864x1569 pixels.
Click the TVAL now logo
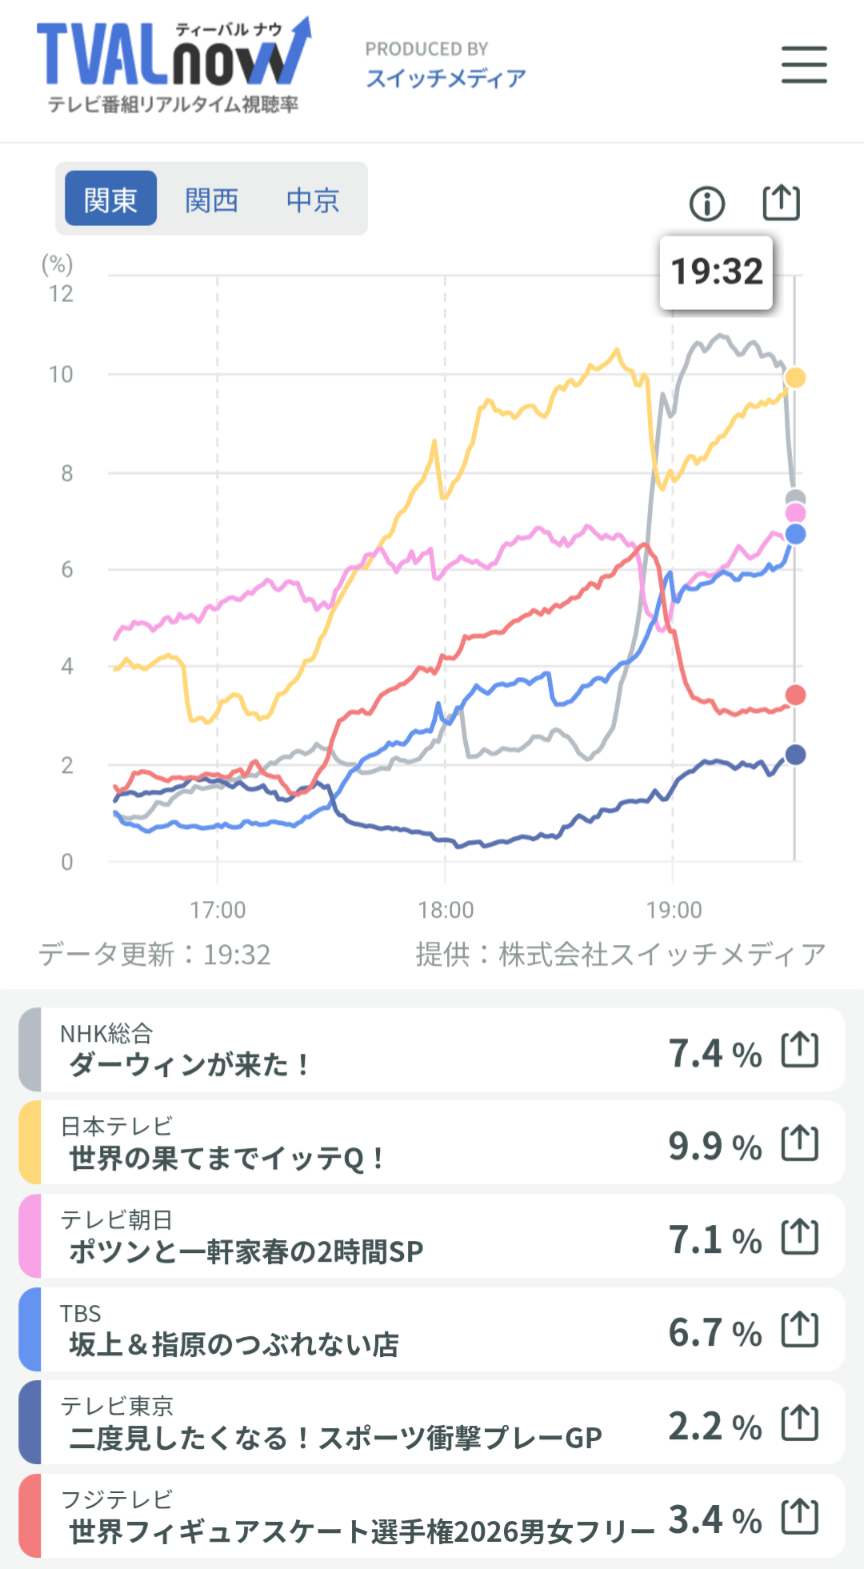tap(173, 63)
